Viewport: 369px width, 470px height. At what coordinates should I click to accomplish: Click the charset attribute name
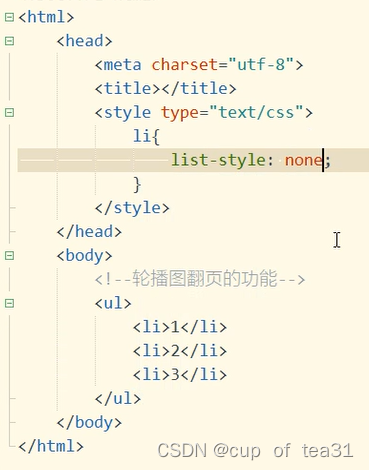click(x=185, y=65)
